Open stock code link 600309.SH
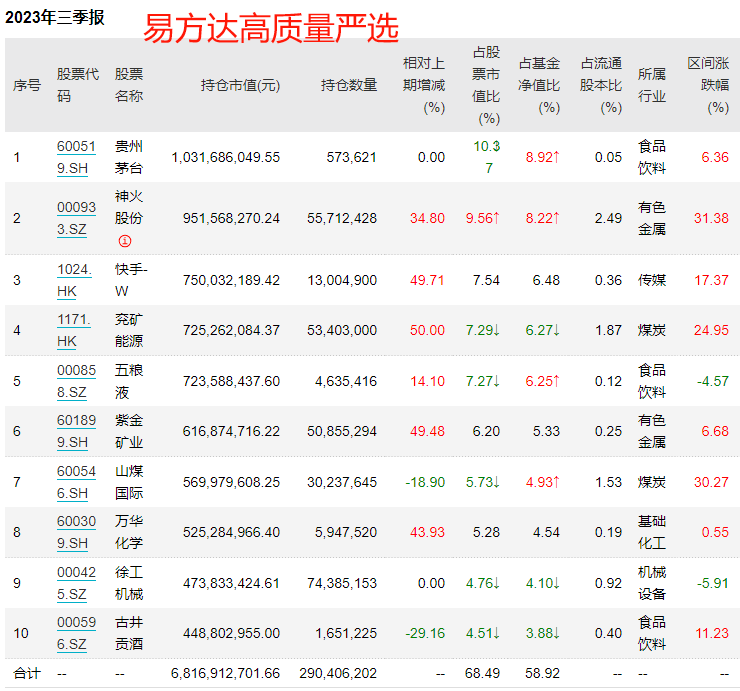740x691 pixels. [x=76, y=532]
